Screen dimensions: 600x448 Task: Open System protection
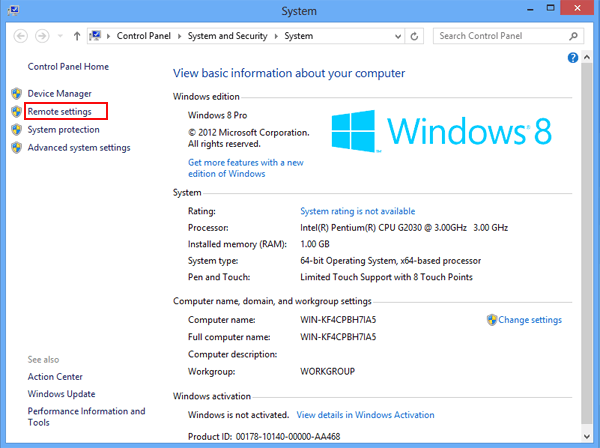pos(63,130)
